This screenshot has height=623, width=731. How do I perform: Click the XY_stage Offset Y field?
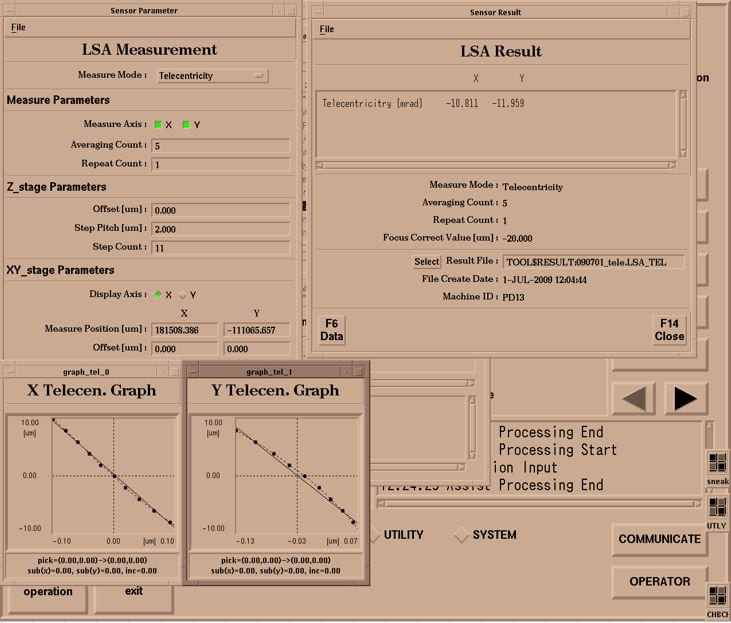[x=256, y=348]
